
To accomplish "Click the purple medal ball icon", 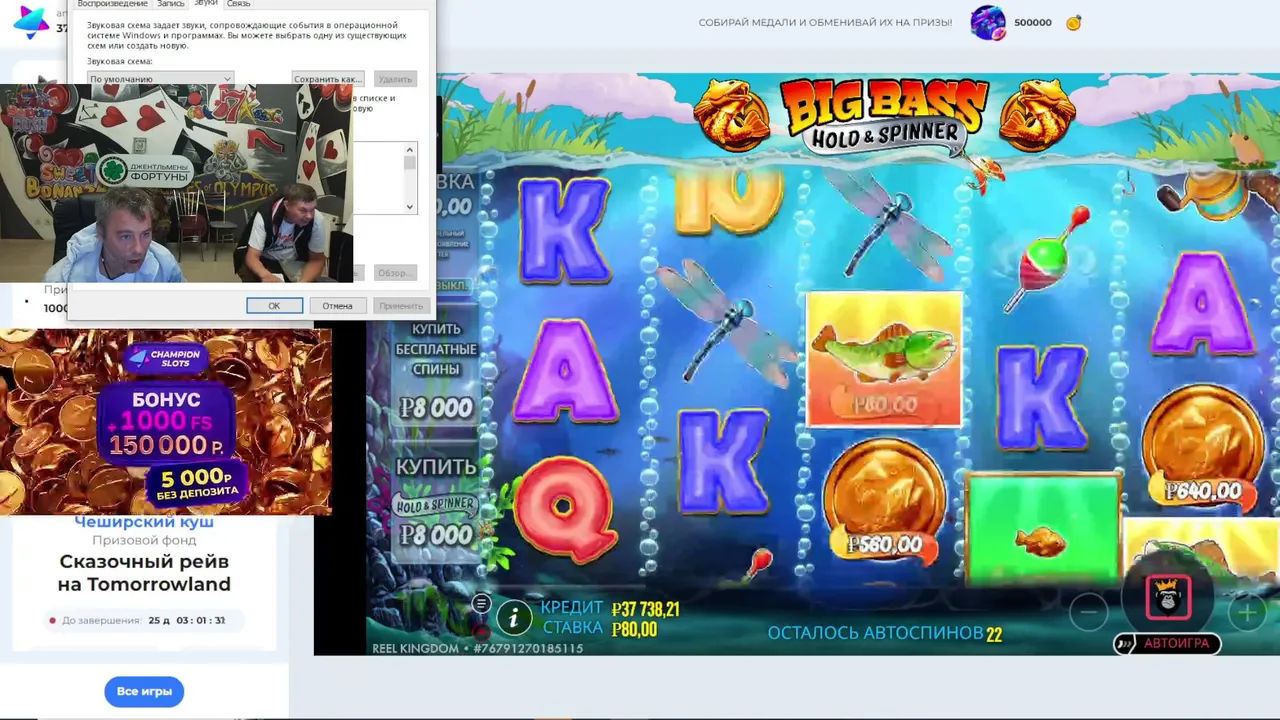I will [x=988, y=23].
